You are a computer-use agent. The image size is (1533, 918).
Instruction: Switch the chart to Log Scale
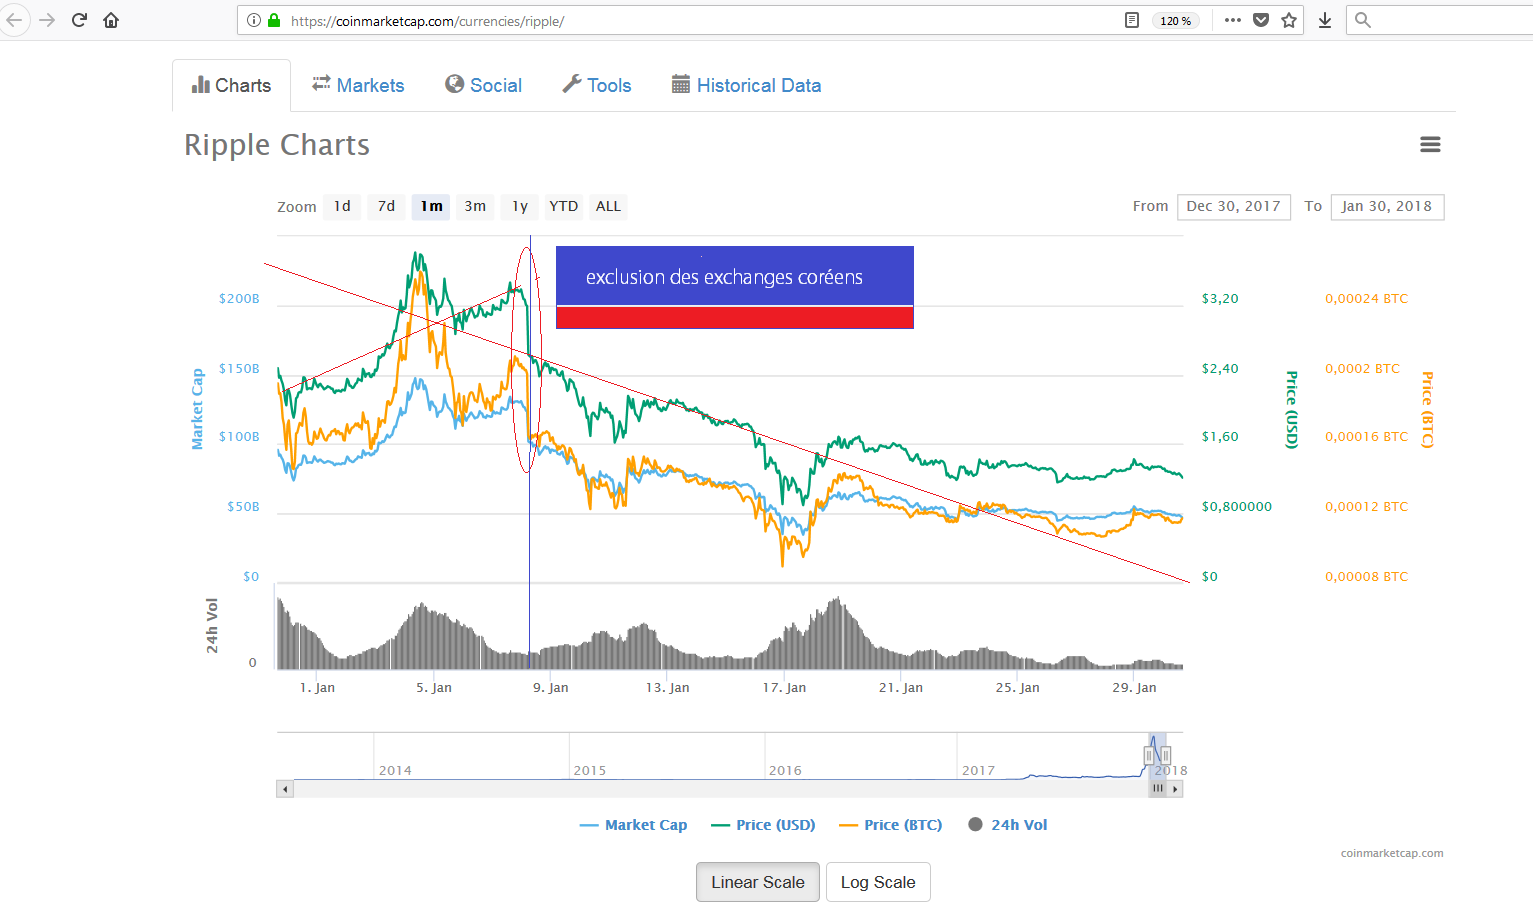[x=878, y=882]
